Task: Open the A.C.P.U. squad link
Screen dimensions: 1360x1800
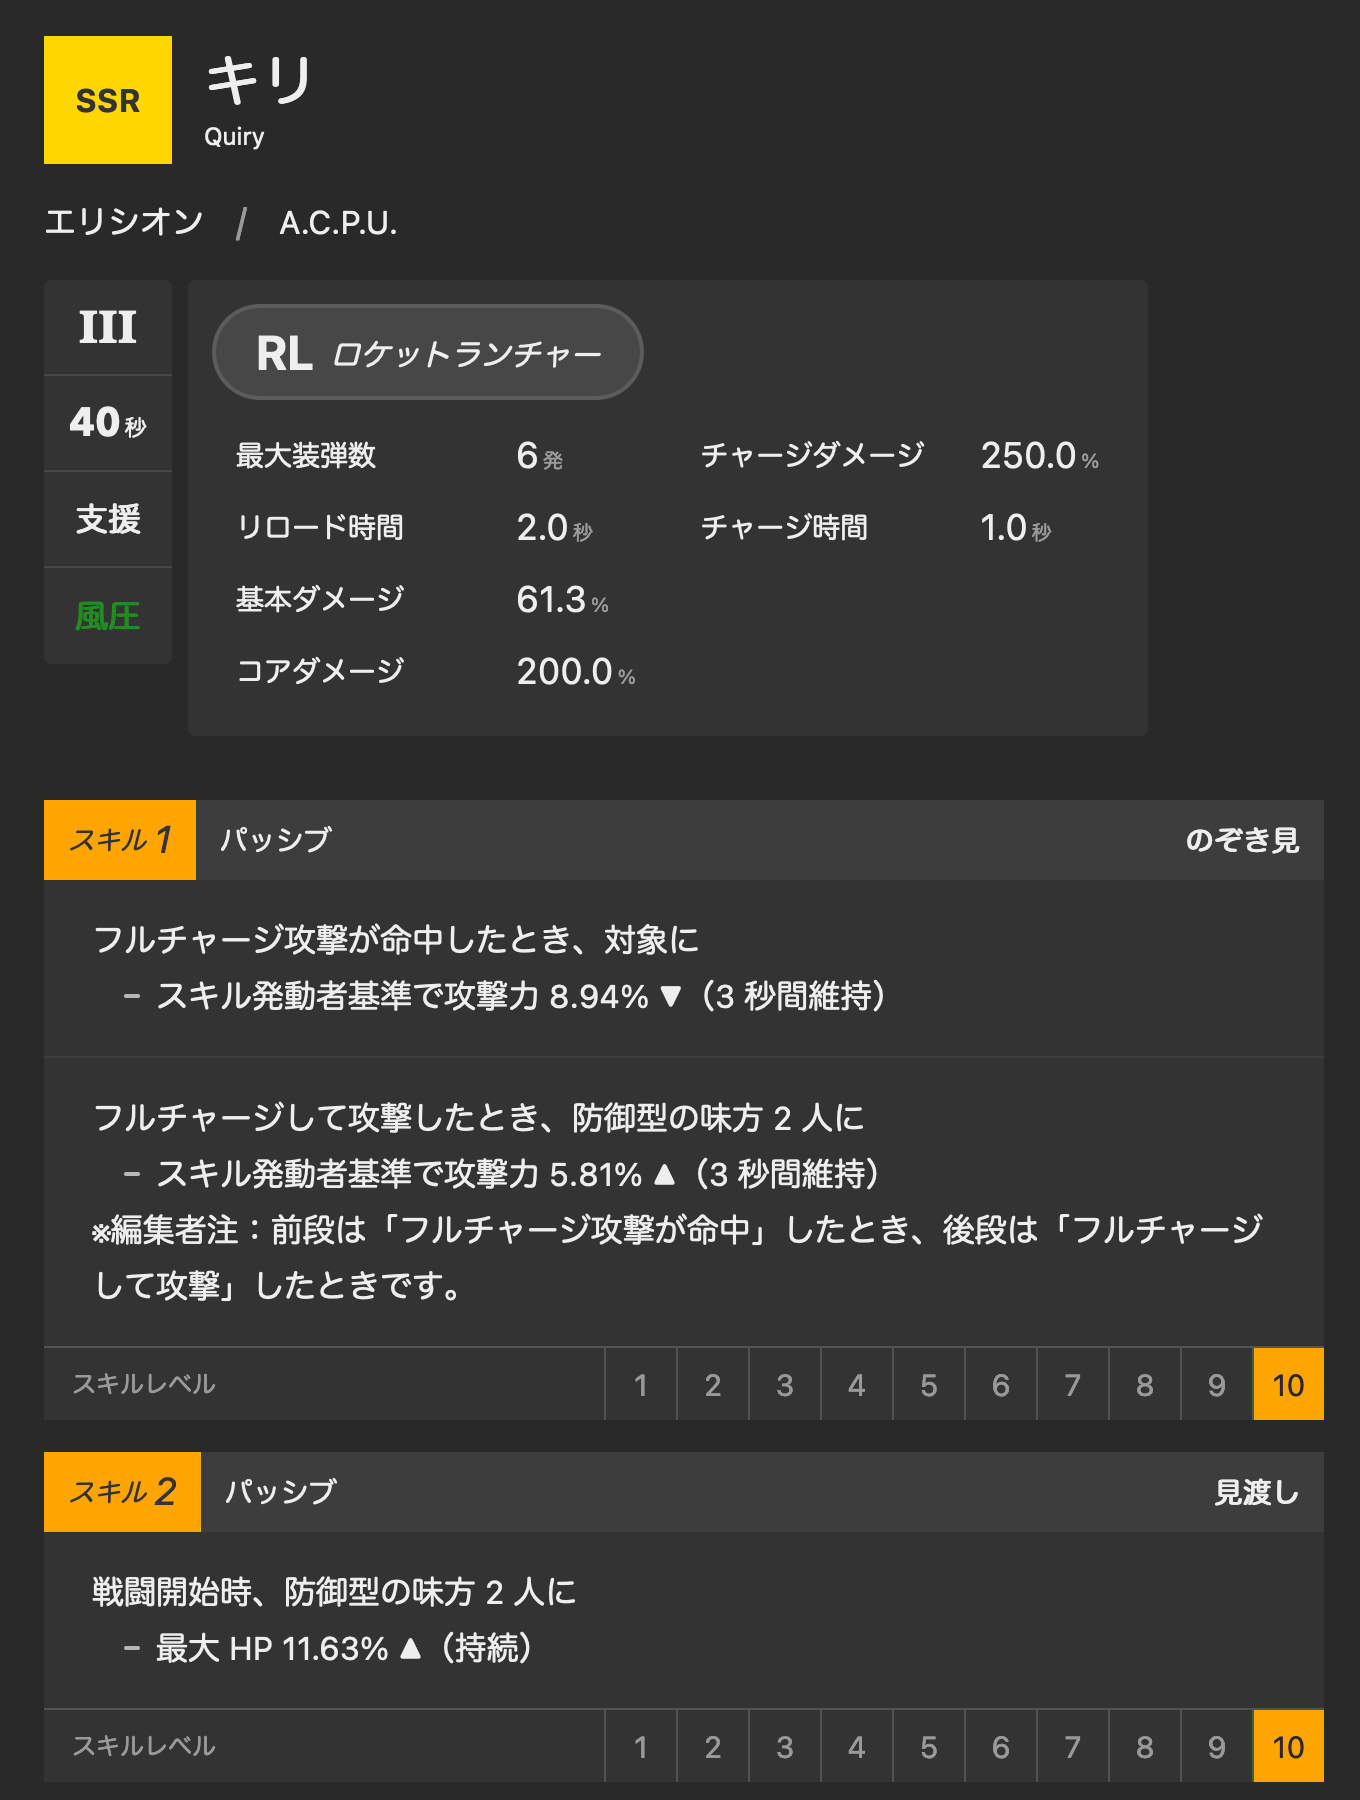Action: click(x=338, y=222)
